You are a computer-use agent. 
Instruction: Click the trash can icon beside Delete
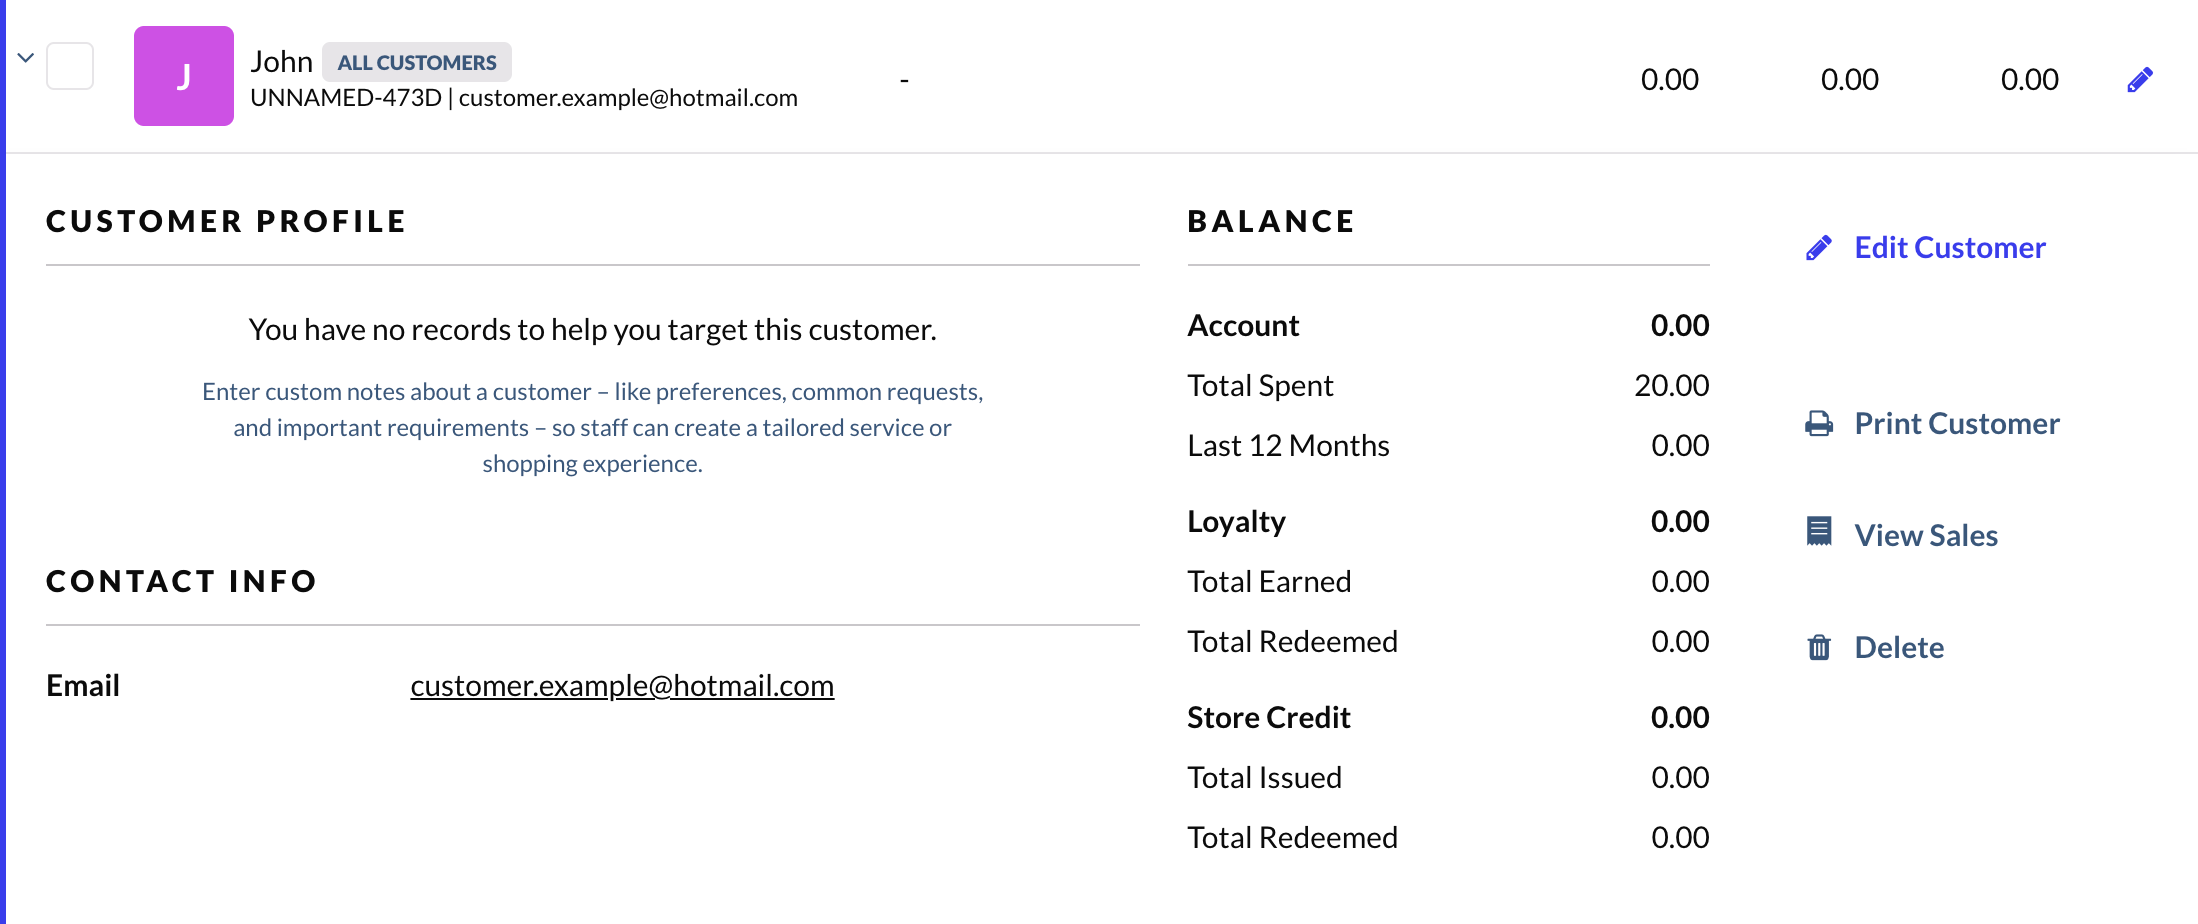(1819, 648)
